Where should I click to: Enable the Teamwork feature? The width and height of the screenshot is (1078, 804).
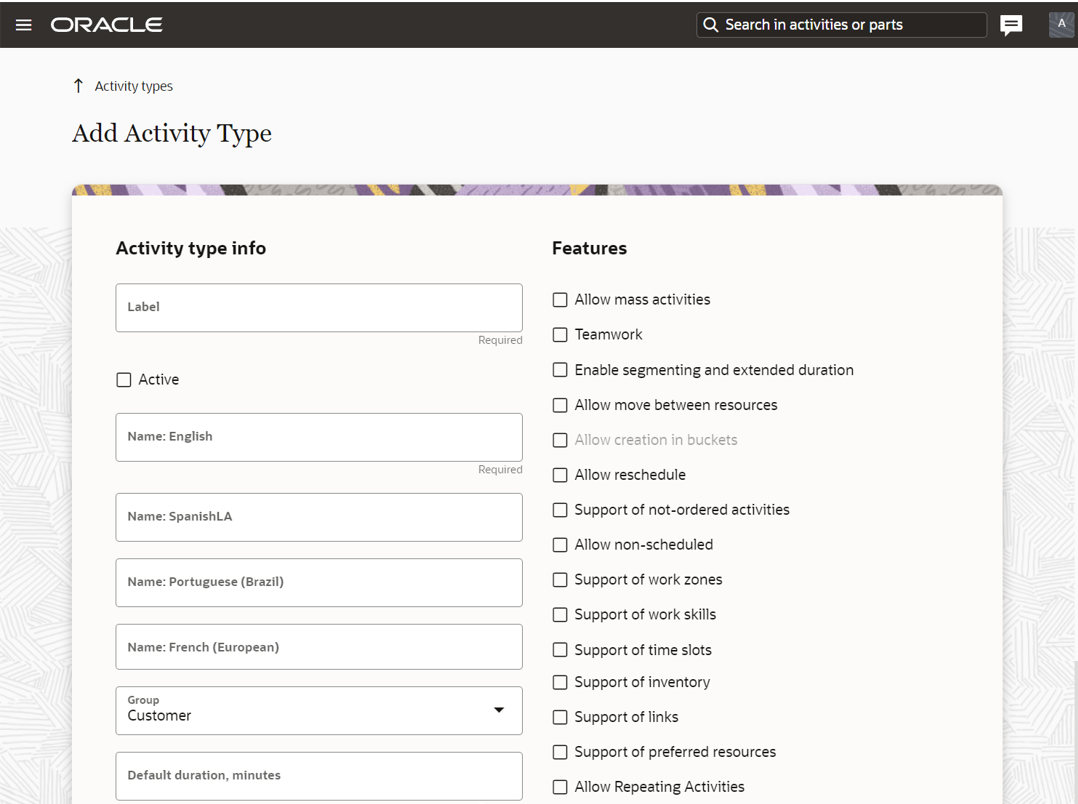coord(560,335)
